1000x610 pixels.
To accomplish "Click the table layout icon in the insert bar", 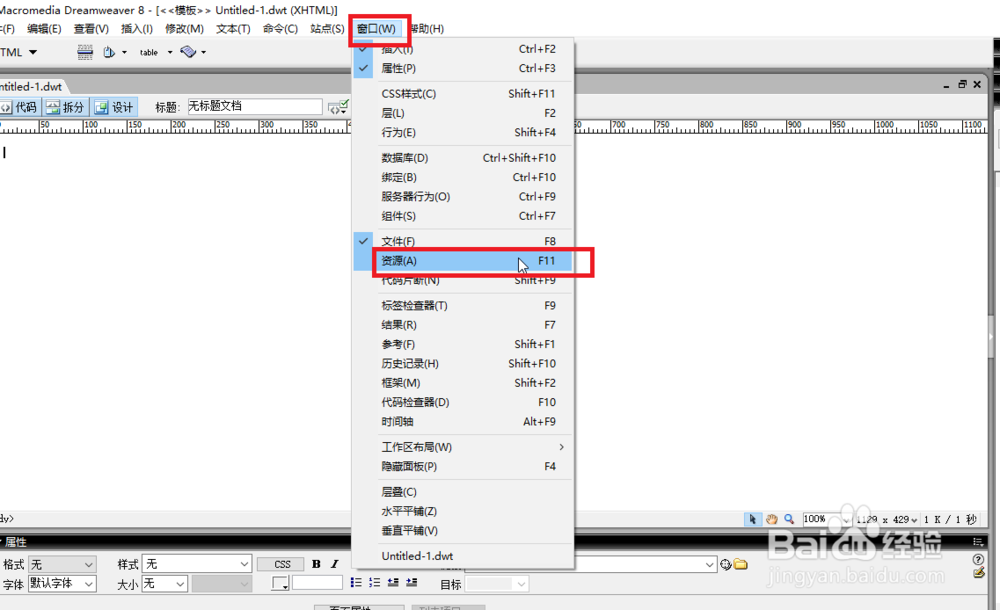I will (x=85, y=52).
